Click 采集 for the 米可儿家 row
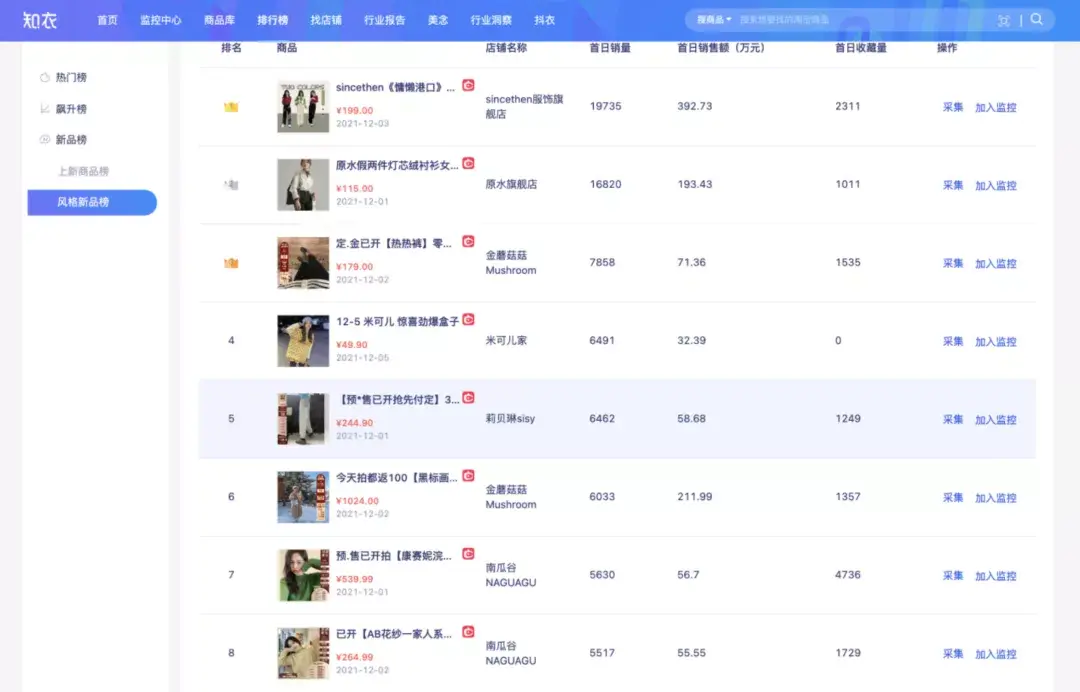Image resolution: width=1080 pixels, height=692 pixels. pos(953,342)
